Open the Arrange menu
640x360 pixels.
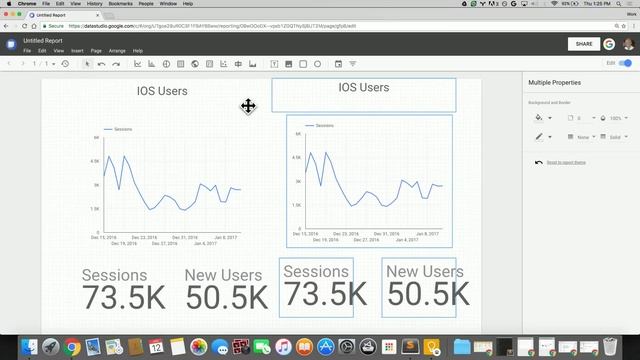tap(117, 51)
